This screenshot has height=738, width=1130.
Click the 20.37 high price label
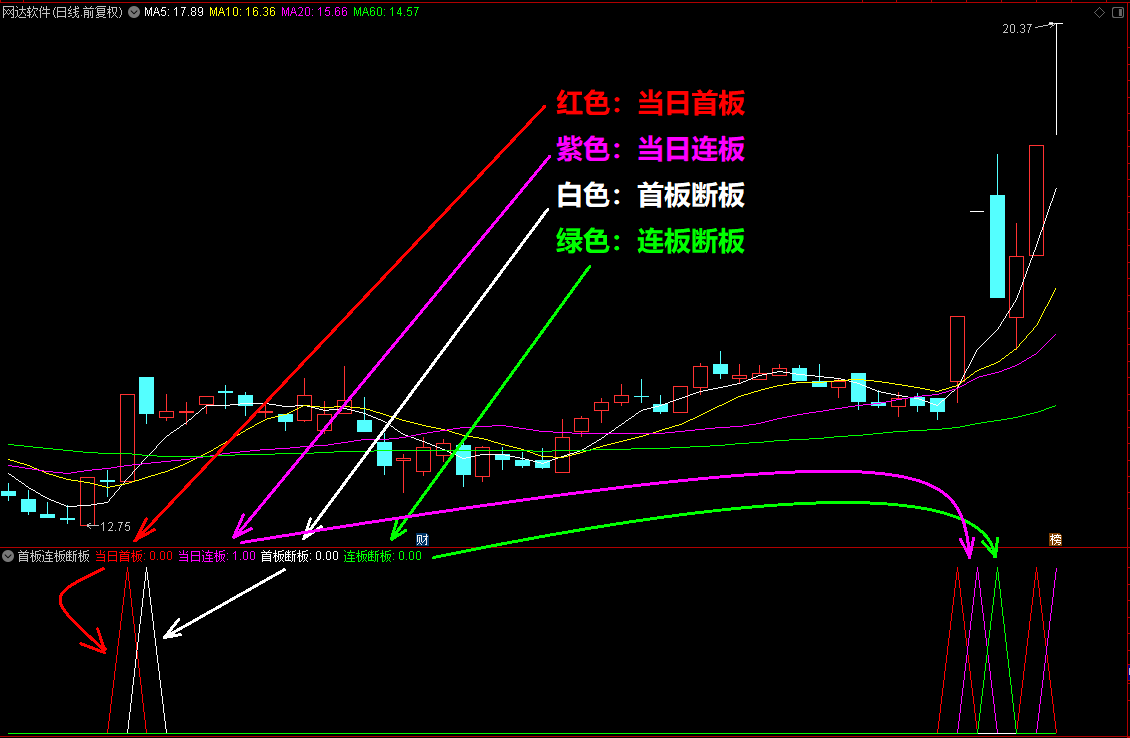[x=1017, y=29]
